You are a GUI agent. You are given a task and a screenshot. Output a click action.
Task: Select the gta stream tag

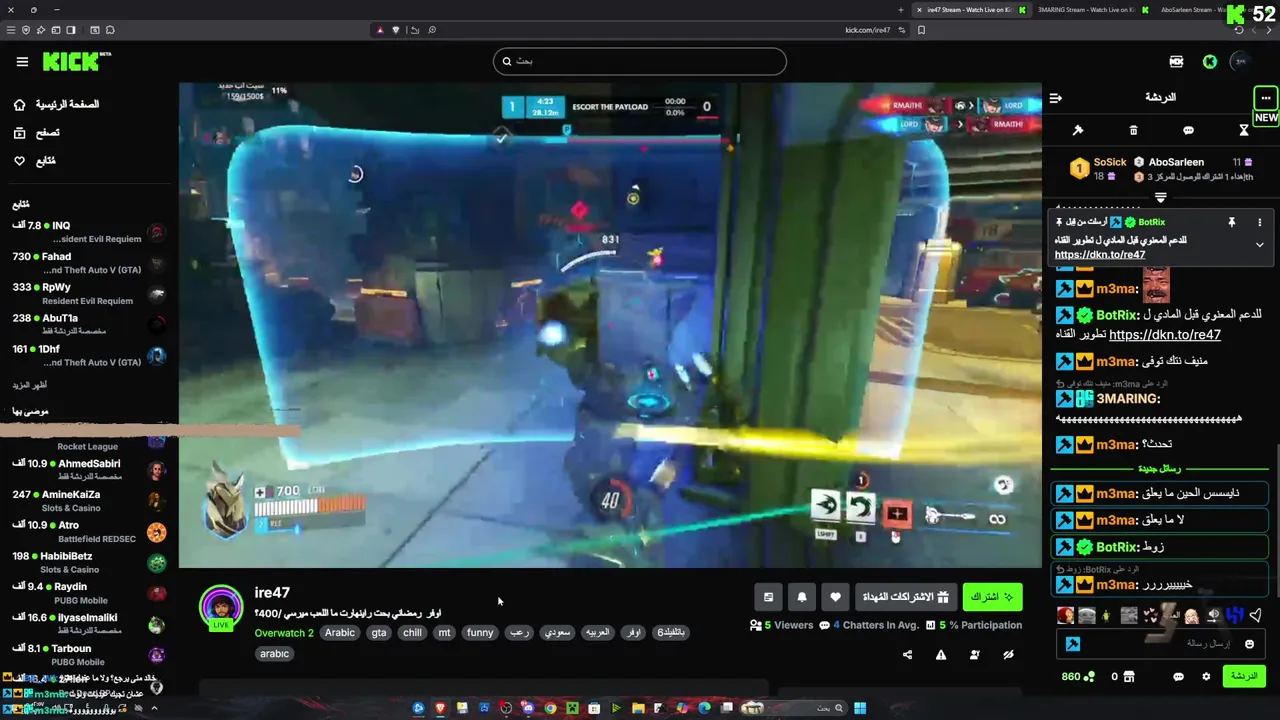coord(379,633)
